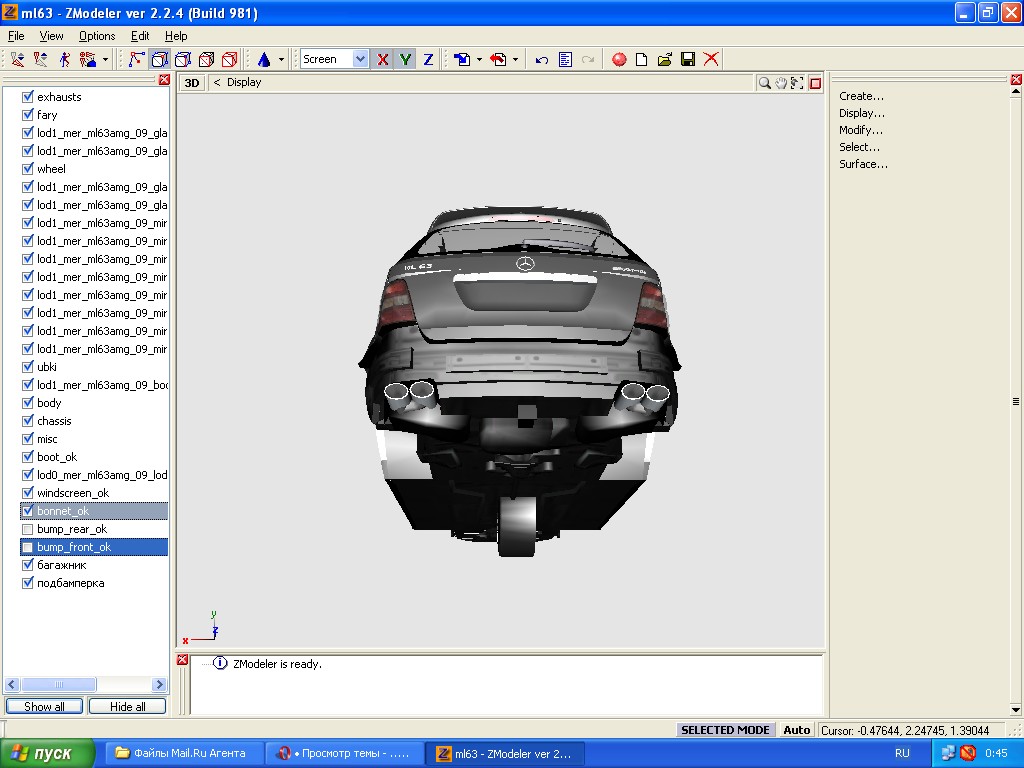Open the View menu

(51, 36)
